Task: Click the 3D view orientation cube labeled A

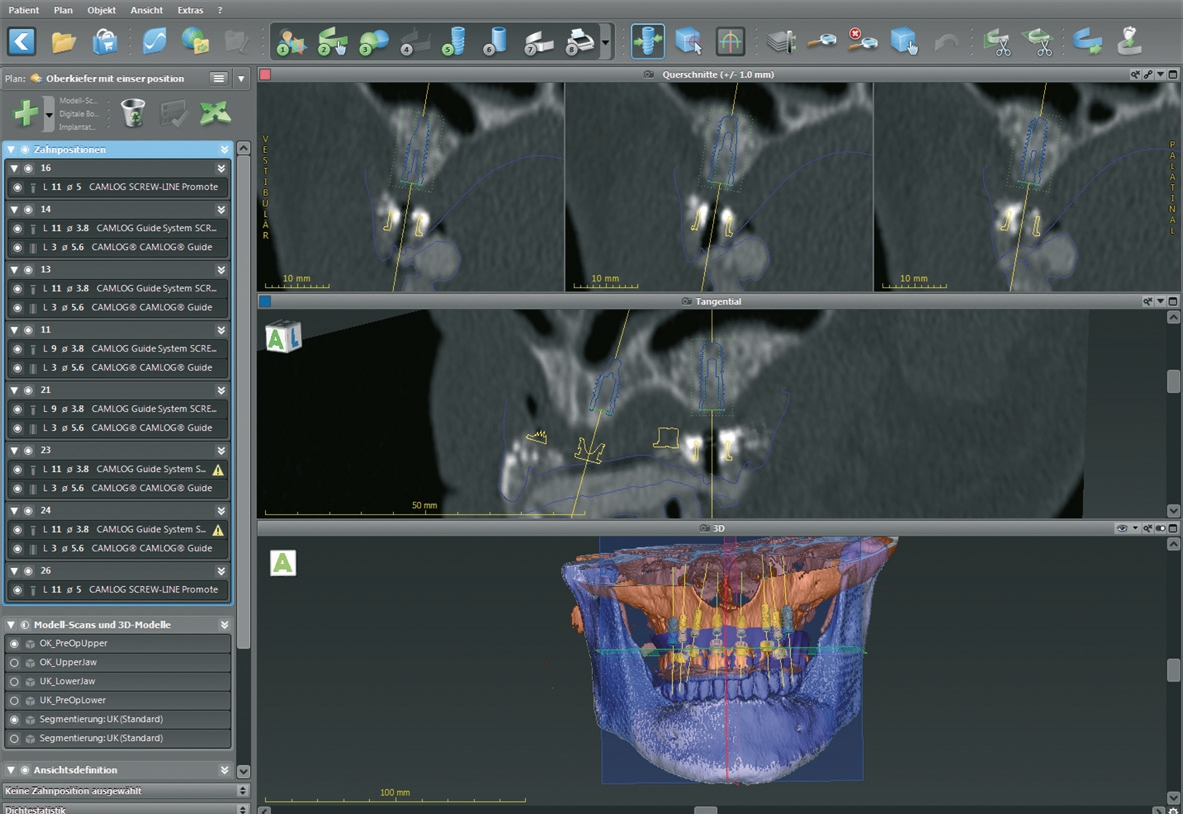Action: [x=283, y=563]
